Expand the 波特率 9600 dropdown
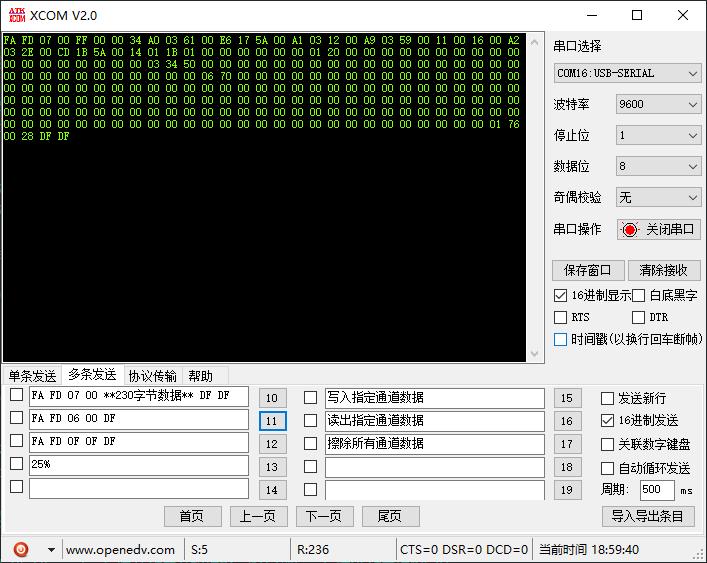This screenshot has height=563, width=707. pyautogui.click(x=658, y=105)
